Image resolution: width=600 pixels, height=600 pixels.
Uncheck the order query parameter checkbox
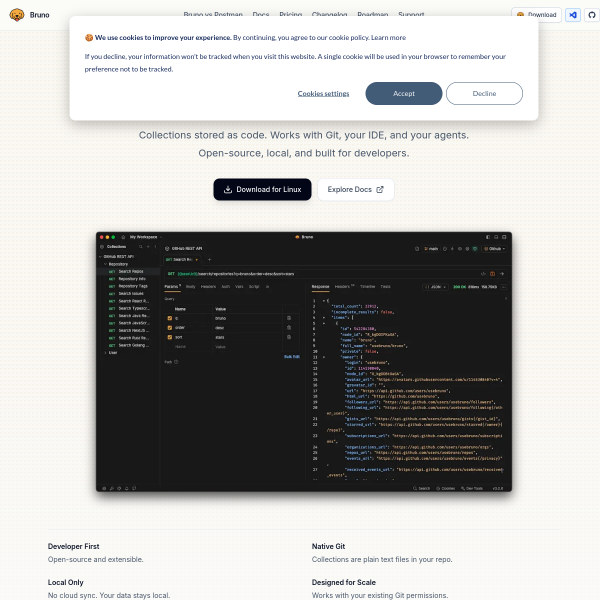170,328
